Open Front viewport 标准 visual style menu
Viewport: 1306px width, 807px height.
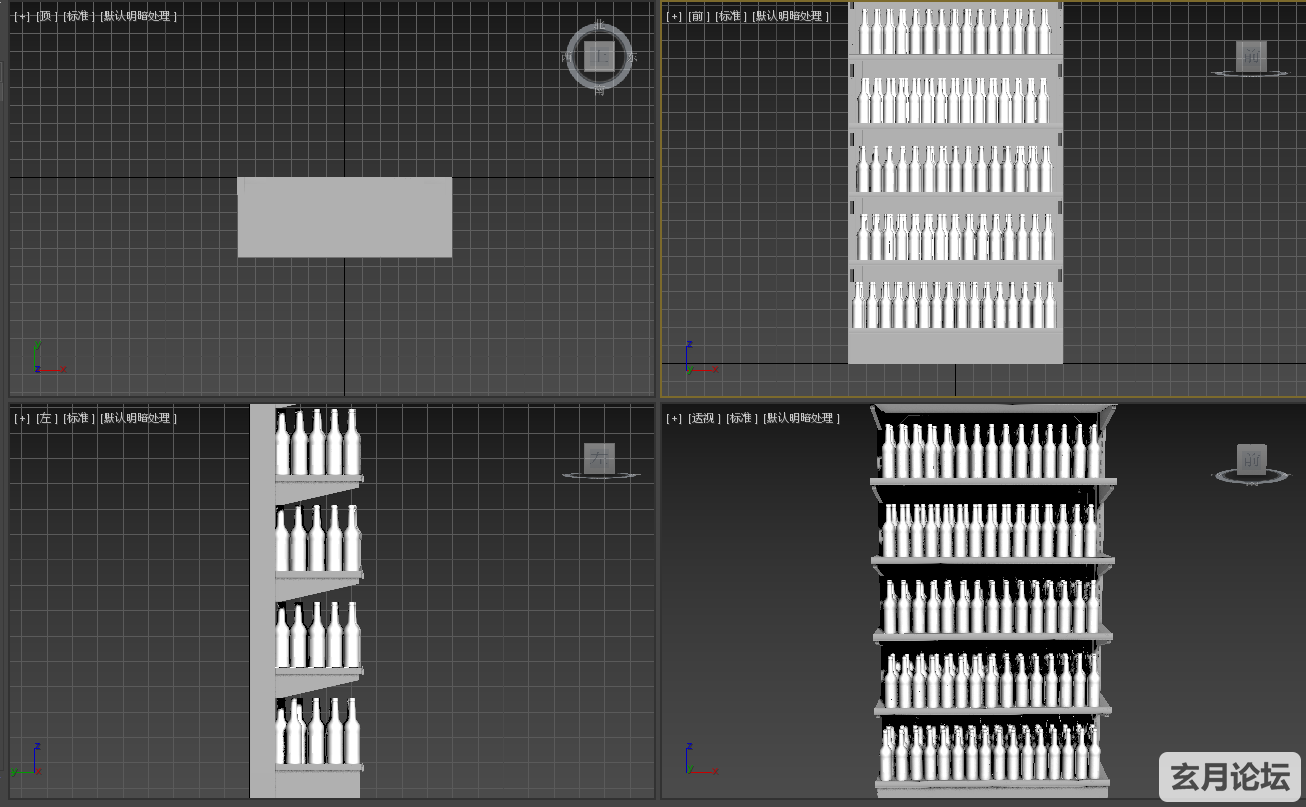point(730,16)
